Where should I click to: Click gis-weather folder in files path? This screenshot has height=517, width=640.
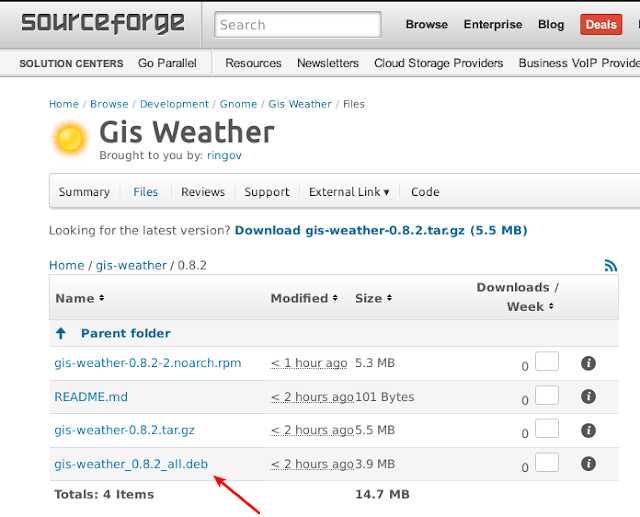(131, 266)
